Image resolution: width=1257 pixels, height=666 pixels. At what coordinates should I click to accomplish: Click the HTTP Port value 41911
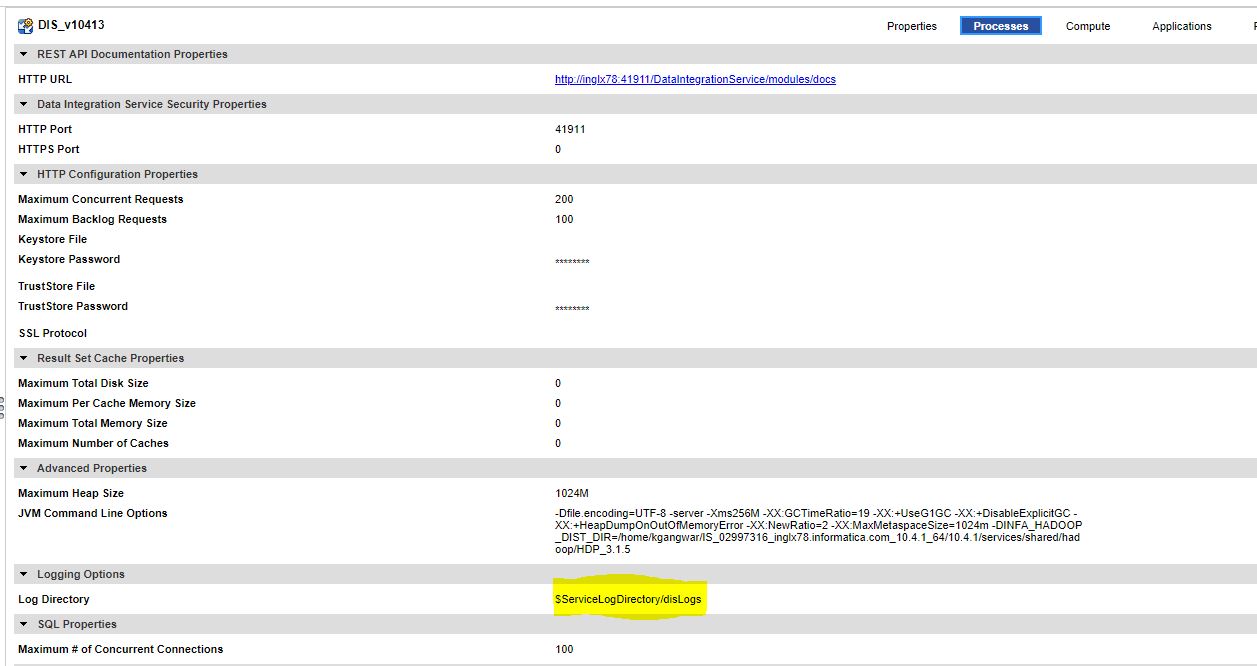click(x=569, y=129)
